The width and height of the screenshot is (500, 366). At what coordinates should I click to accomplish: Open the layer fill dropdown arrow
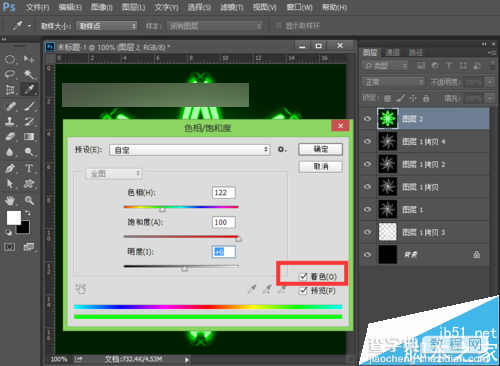(x=490, y=98)
